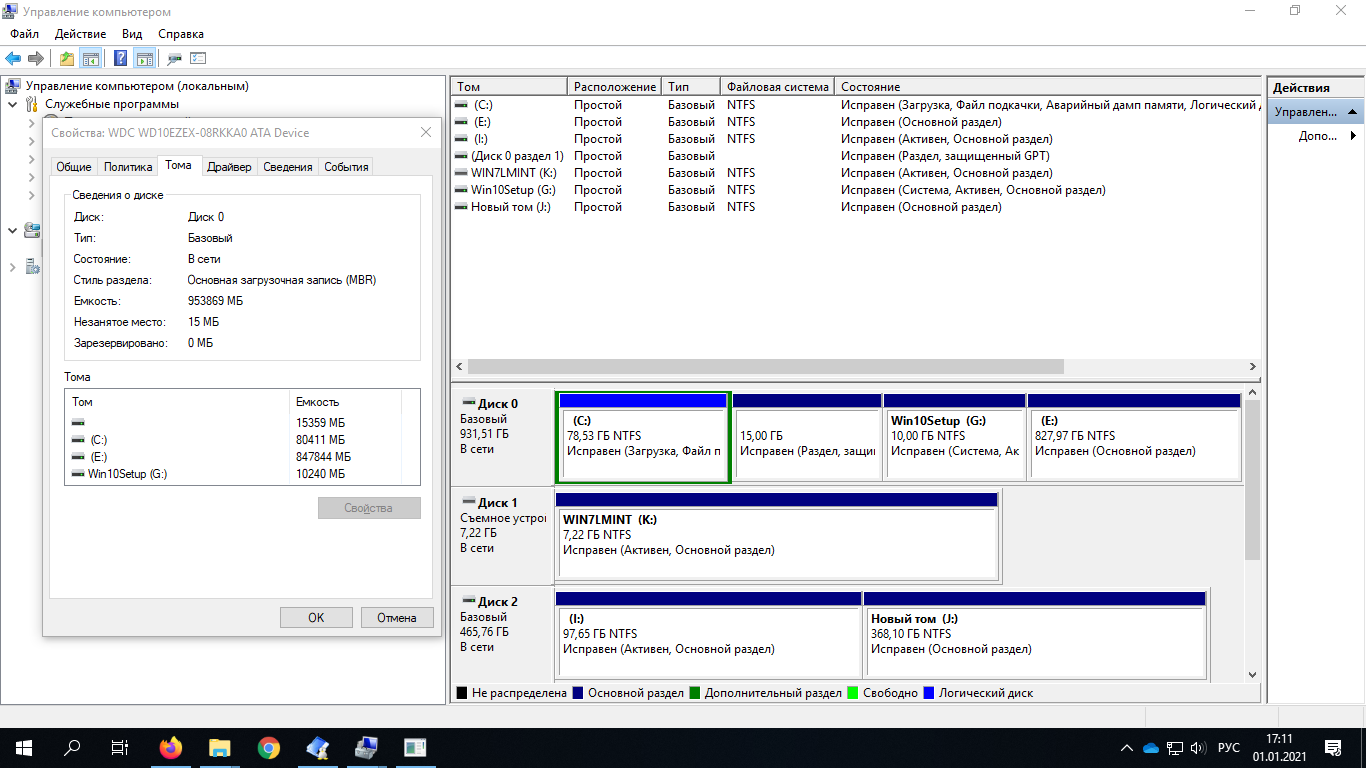Select the 15,00 ГБ GPT-protected partition block
Viewport: 1366px width, 768px height.
click(806, 437)
